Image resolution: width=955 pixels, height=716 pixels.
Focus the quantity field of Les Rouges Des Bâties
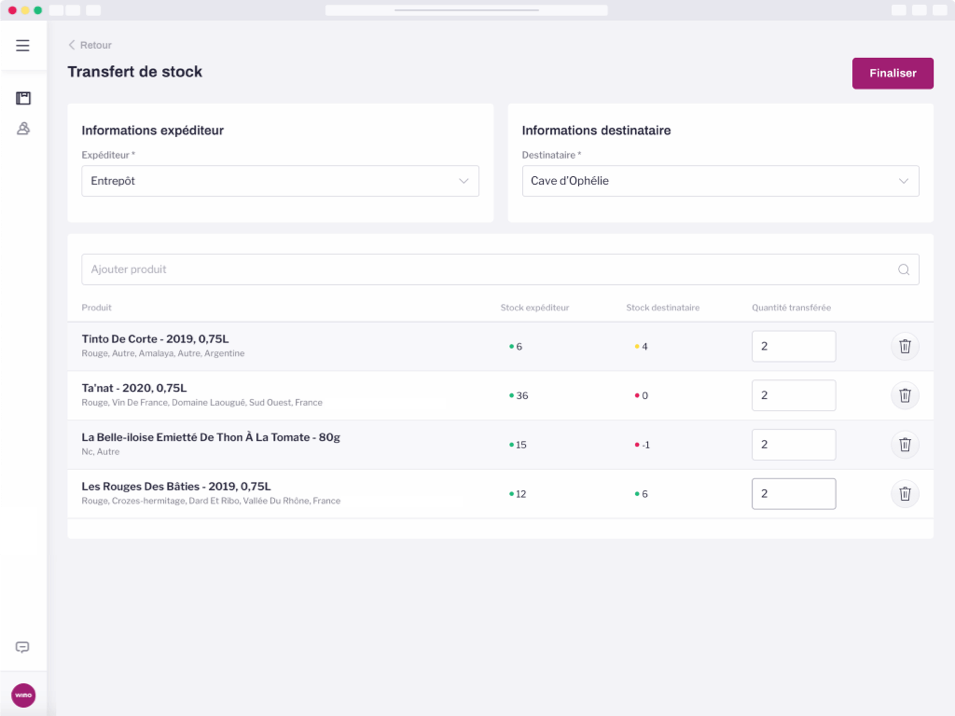click(793, 493)
